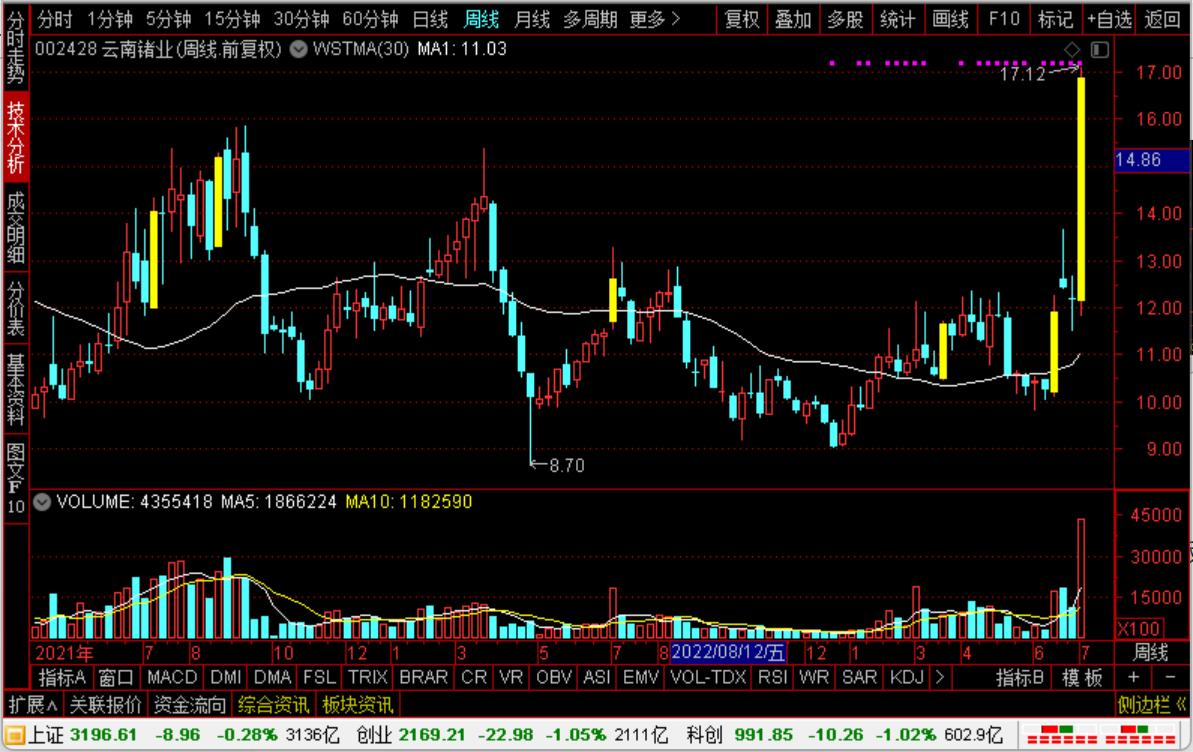Select the RSI indicator
The width and height of the screenshot is (1193, 752).
pos(773,677)
